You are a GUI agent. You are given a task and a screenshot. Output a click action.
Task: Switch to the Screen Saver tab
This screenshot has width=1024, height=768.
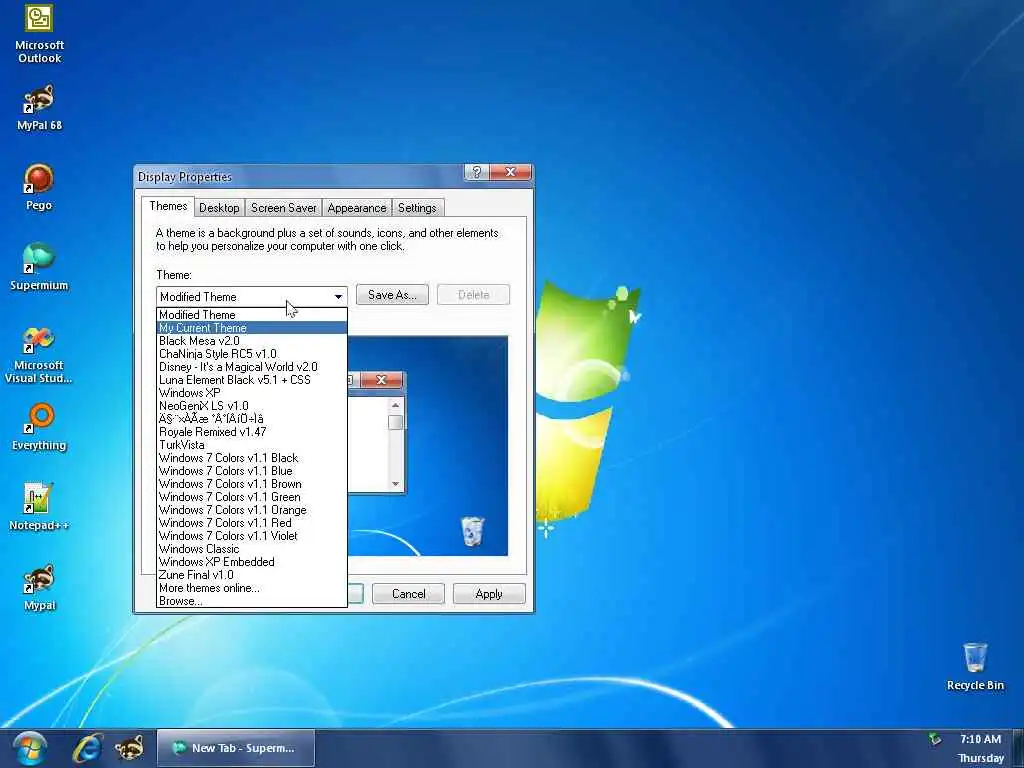(283, 208)
